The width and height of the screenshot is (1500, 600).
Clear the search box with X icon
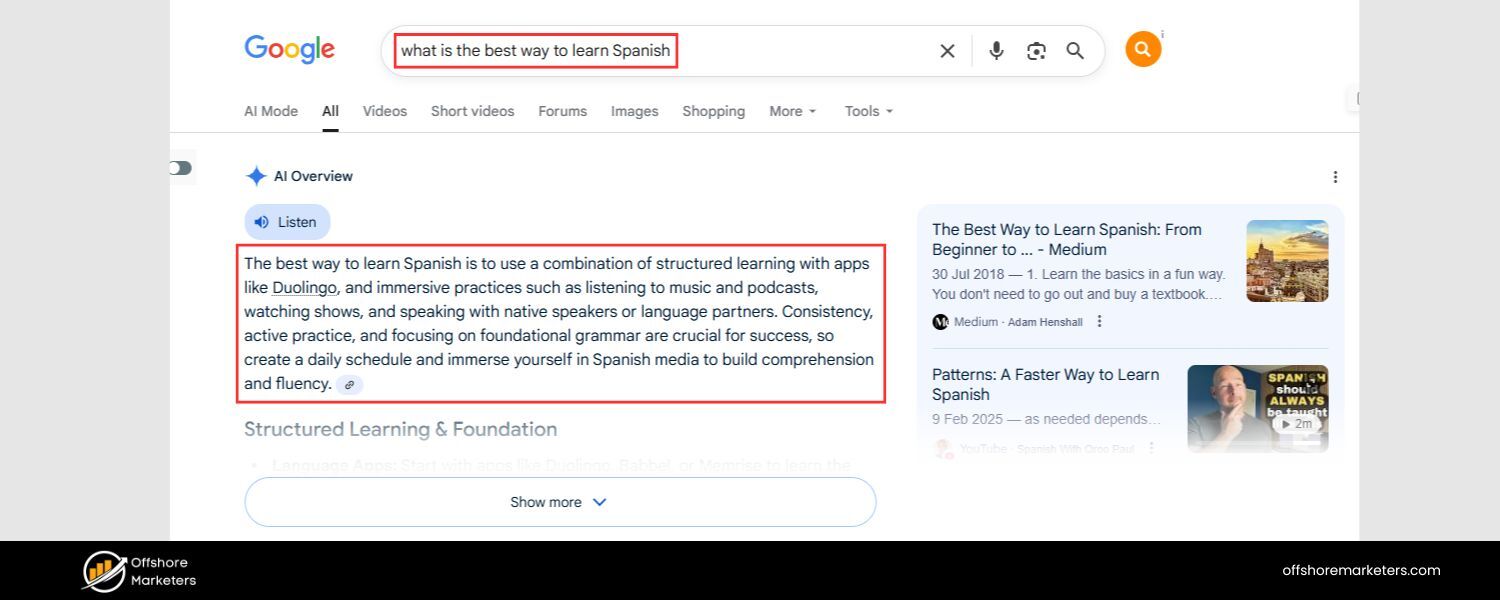click(947, 51)
